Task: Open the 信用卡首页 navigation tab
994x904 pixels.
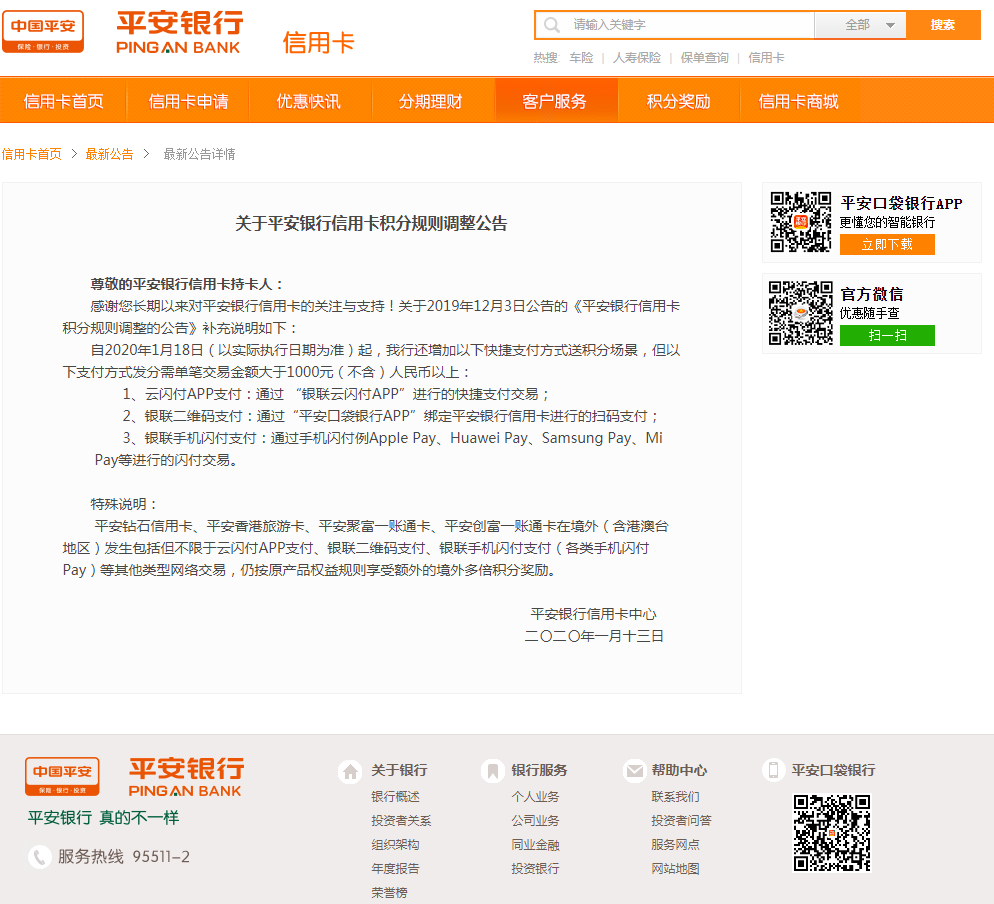Action: tap(63, 101)
